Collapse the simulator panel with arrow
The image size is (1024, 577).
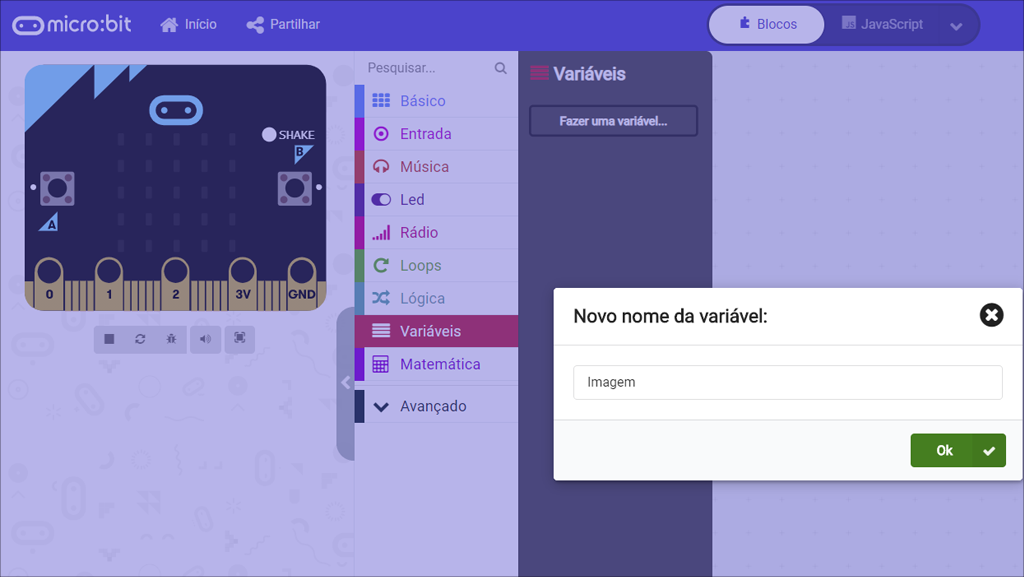coord(345,383)
